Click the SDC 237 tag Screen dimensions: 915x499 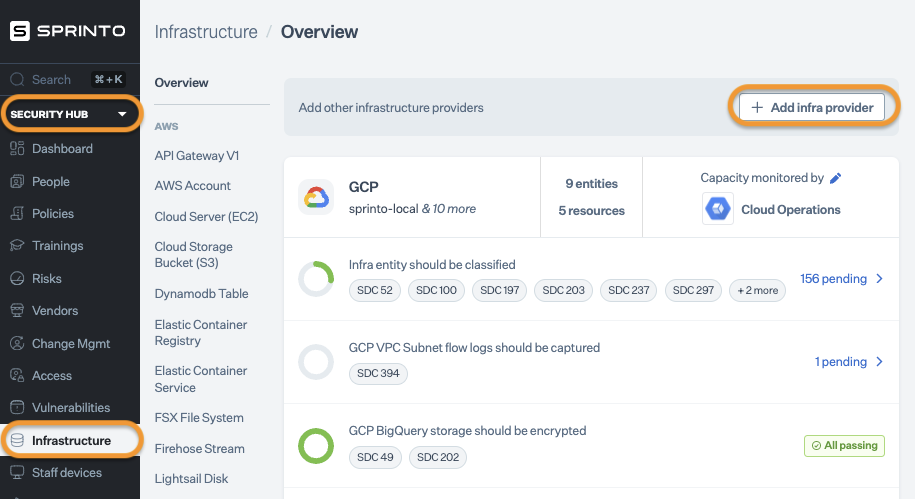pos(628,291)
